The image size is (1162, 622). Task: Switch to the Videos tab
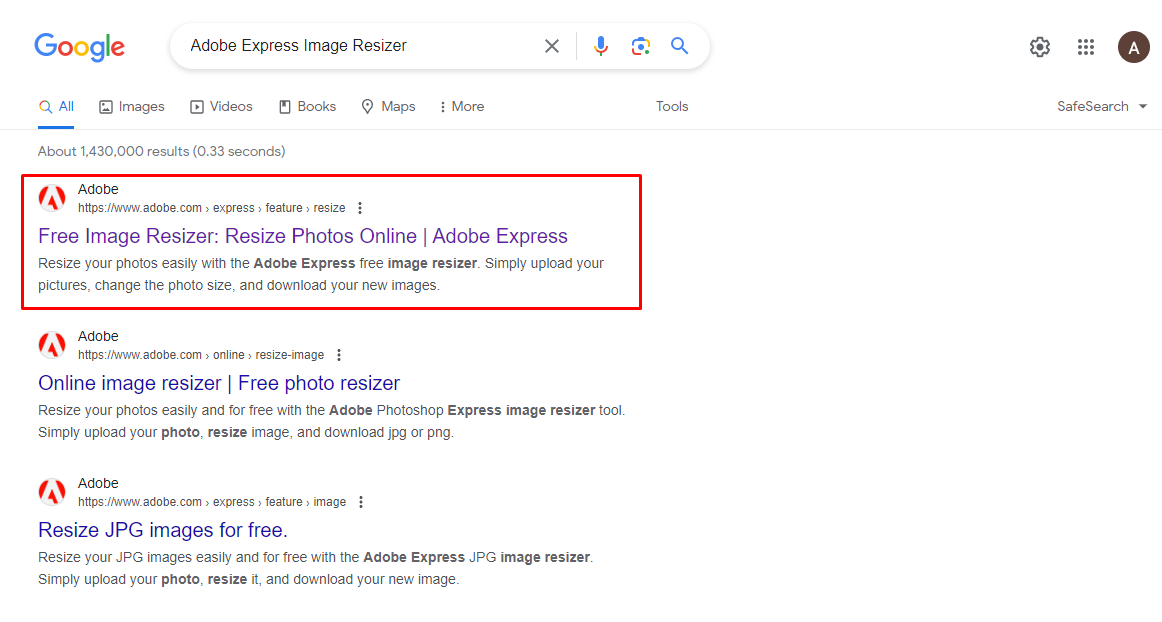[221, 106]
